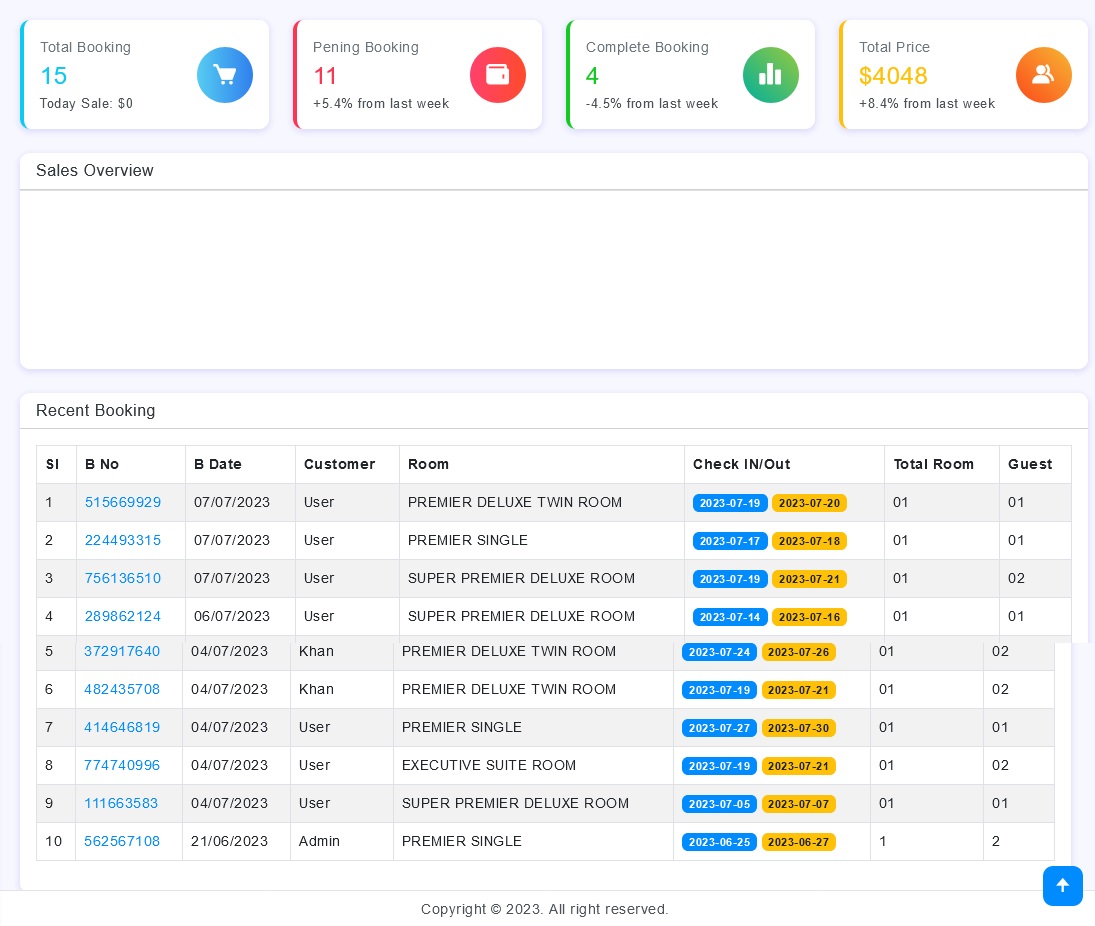Open booking number 224493315
Screen dimensions: 1095x926
123,540
